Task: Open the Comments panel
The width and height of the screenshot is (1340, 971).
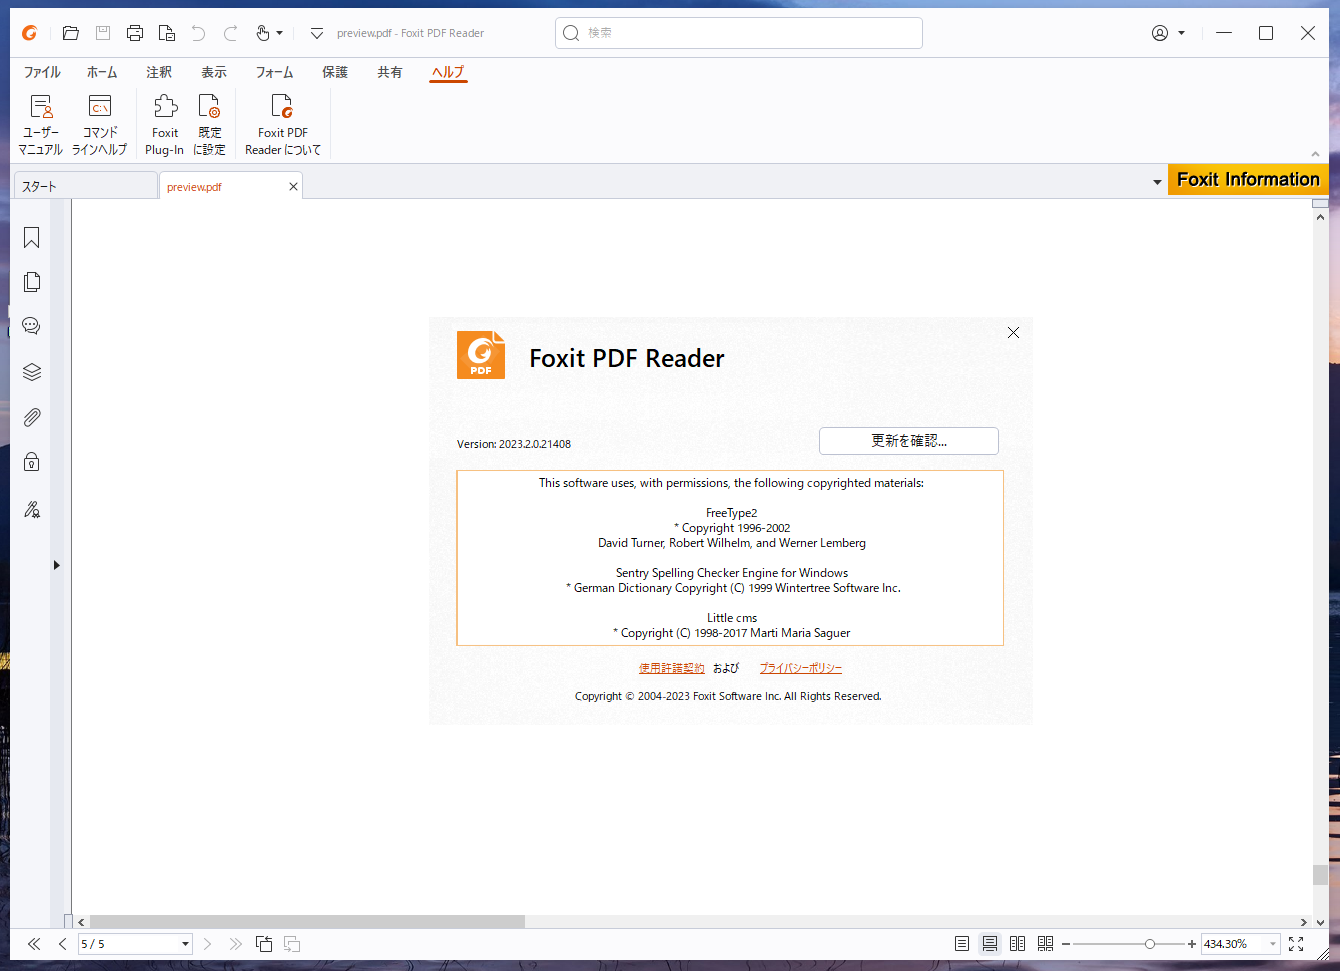Action: [x=31, y=325]
